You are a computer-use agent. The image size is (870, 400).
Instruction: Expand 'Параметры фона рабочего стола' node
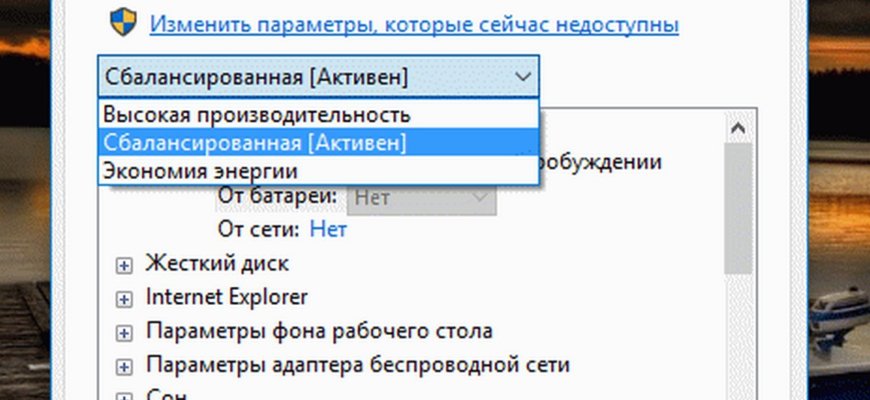coord(124,333)
